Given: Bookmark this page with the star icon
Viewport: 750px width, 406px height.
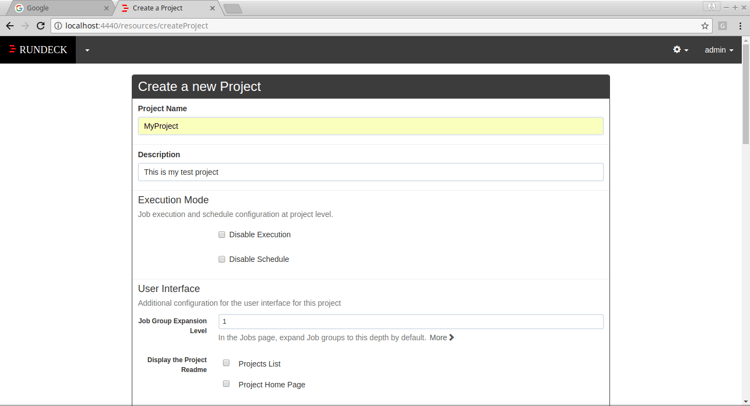Looking at the screenshot, I should pos(705,26).
